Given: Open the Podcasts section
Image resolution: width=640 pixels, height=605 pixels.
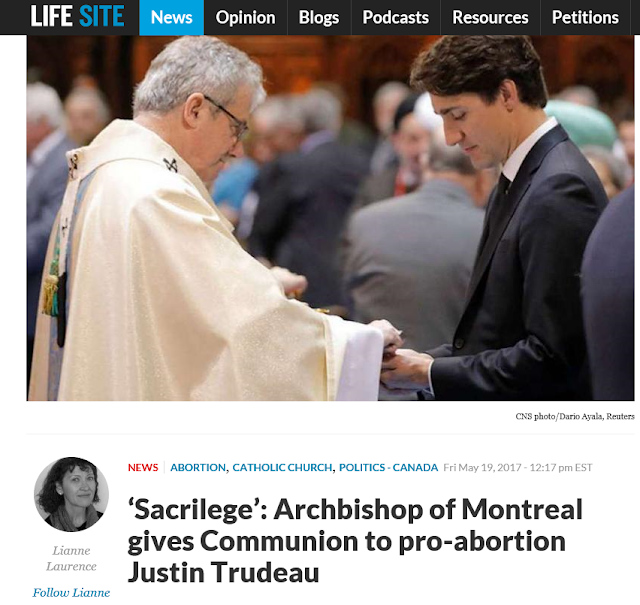Looking at the screenshot, I should tap(396, 18).
